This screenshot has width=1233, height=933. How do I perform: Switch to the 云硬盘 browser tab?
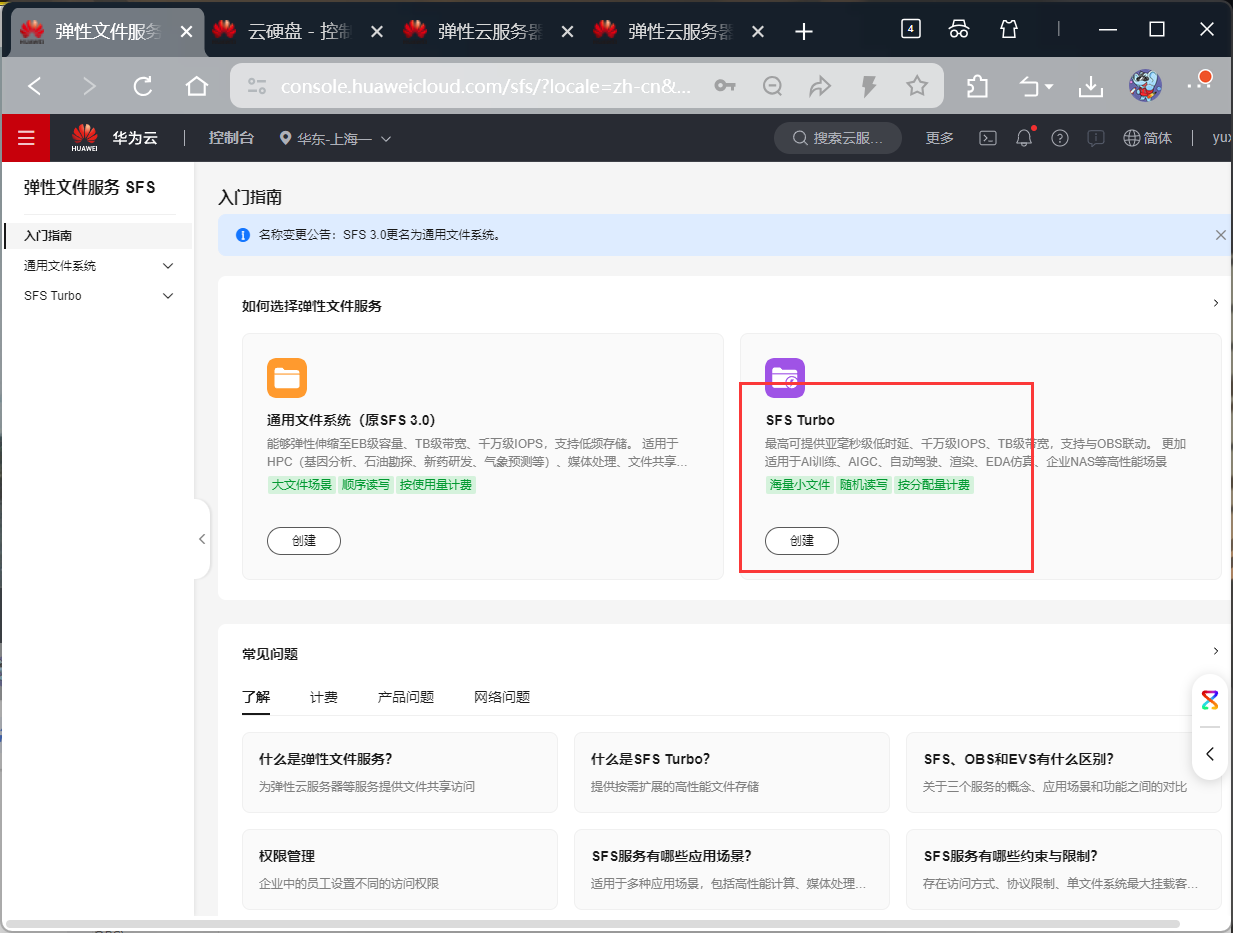tap(298, 32)
